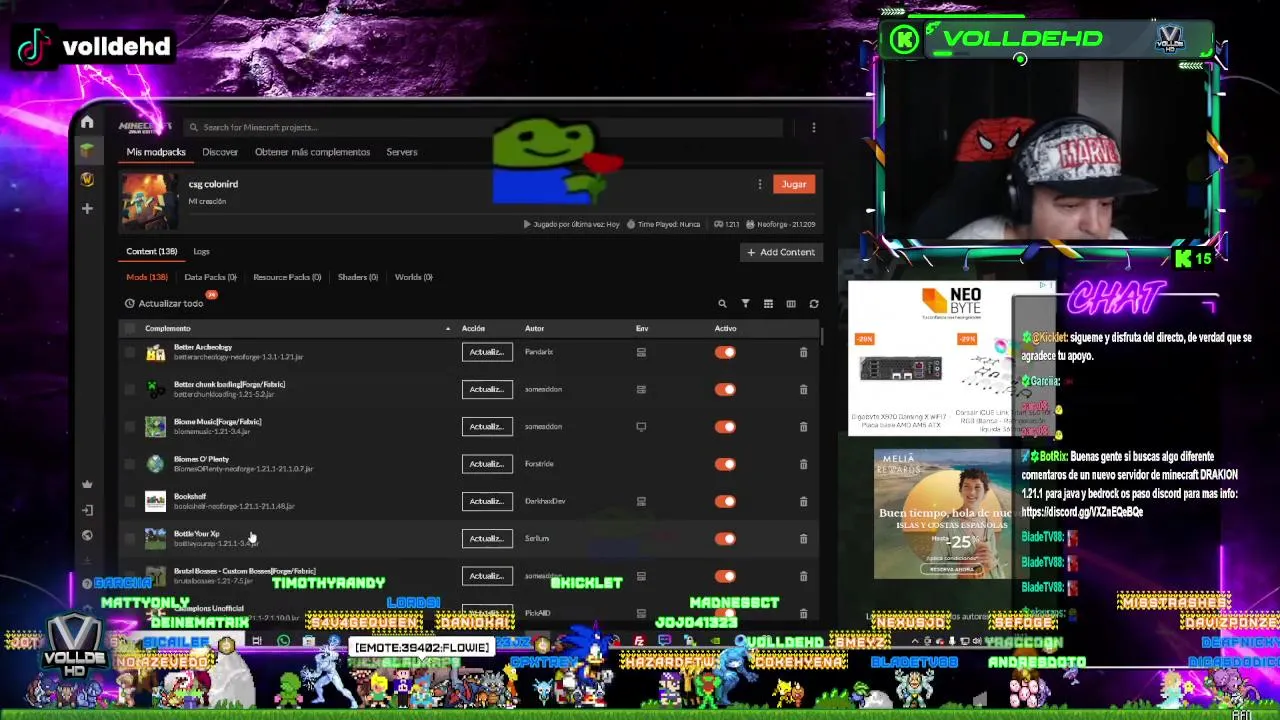Click the Activo column header

click(725, 329)
